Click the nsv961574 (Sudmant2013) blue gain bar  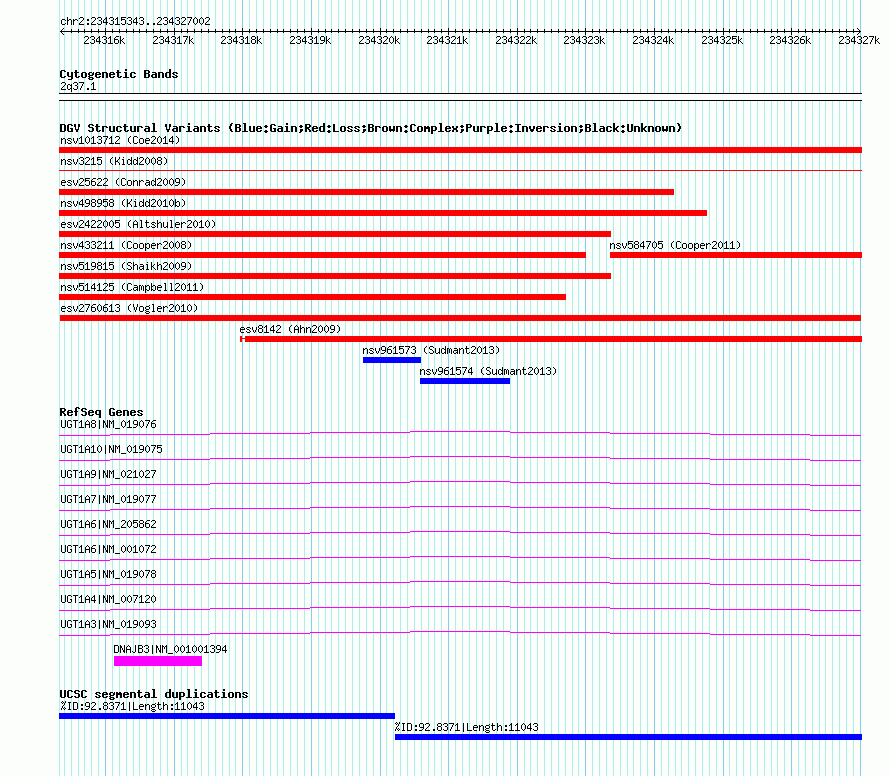[465, 381]
